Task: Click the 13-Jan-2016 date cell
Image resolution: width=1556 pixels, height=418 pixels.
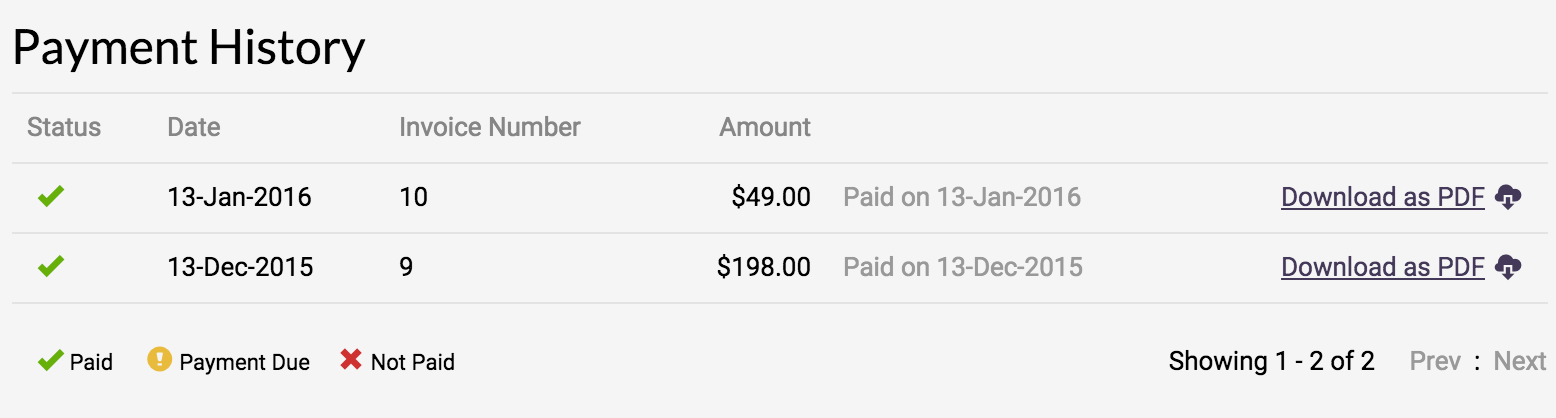Action: click(x=239, y=197)
